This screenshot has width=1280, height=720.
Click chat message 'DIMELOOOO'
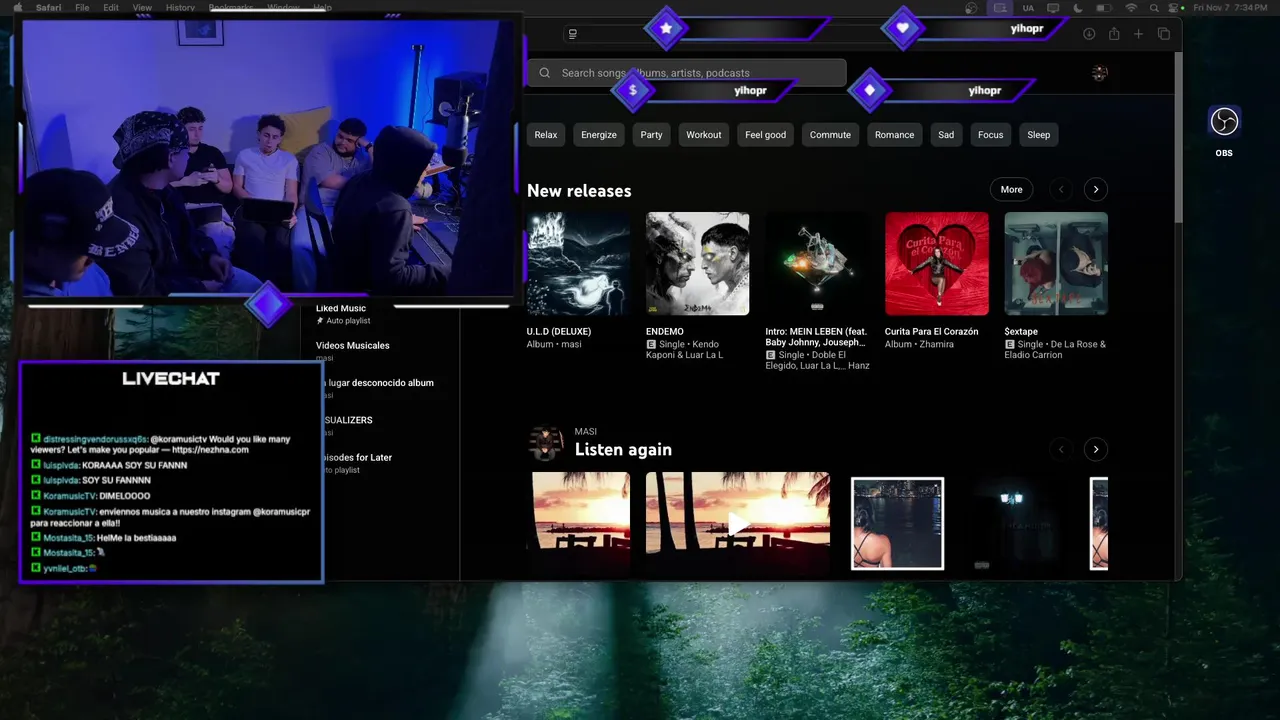(125, 495)
